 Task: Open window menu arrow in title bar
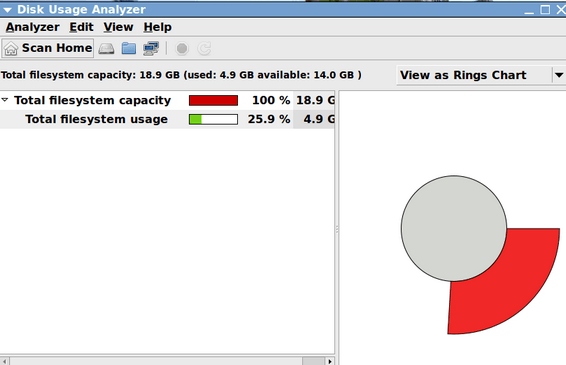(7, 10)
